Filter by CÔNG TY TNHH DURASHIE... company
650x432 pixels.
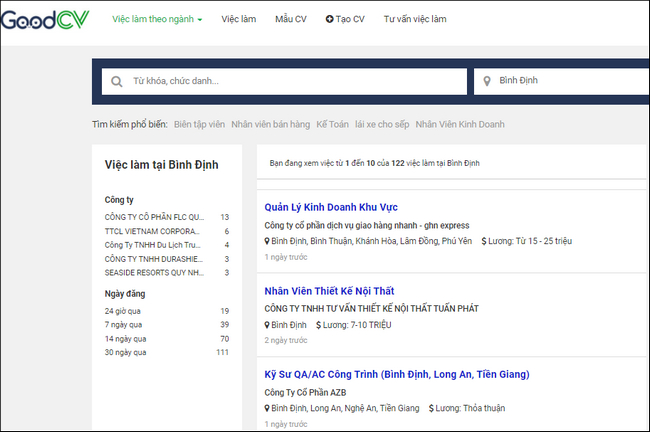pyautogui.click(x=154, y=259)
